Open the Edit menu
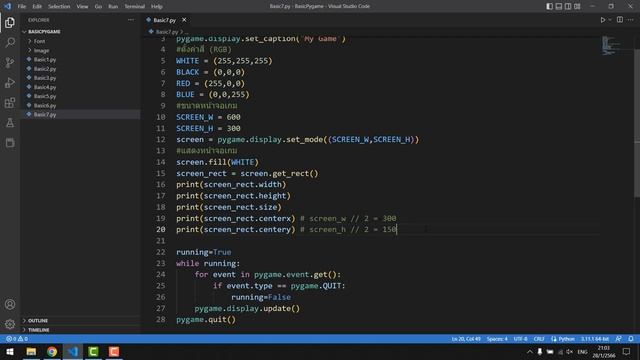Screen dimensions: 640x360 [37, 6]
